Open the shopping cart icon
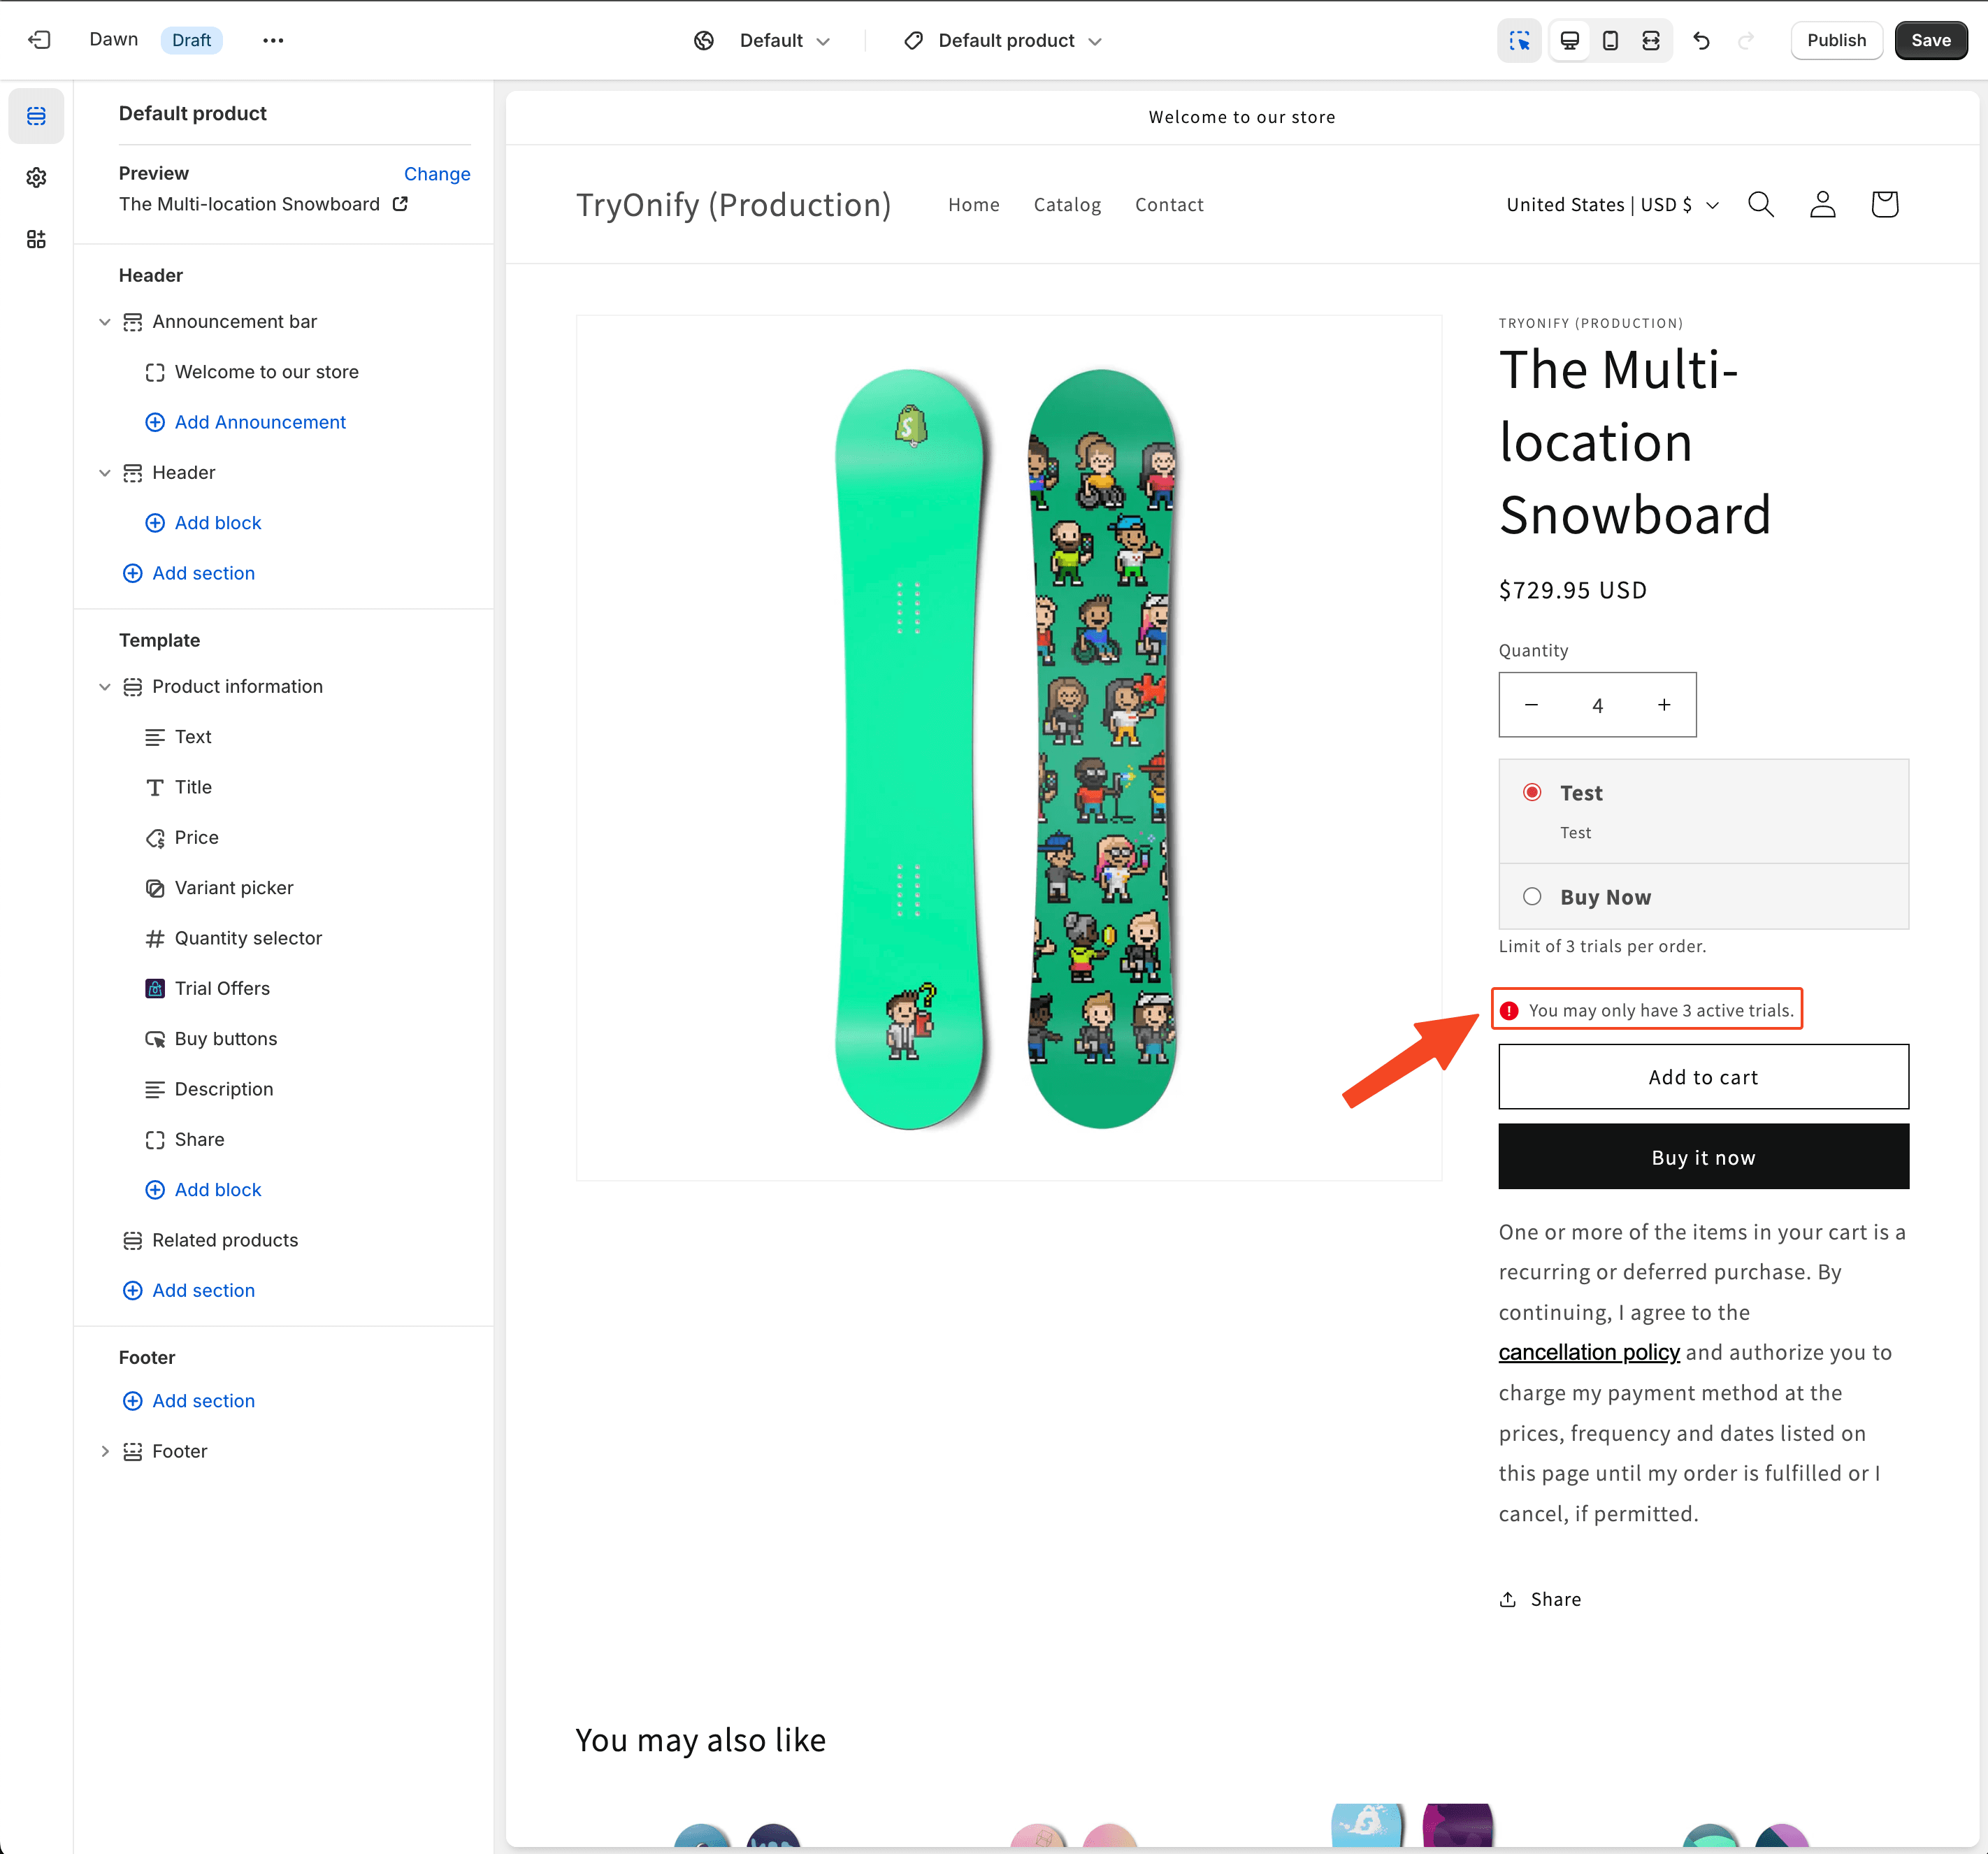Viewport: 1988px width, 1854px height. 1884,204
